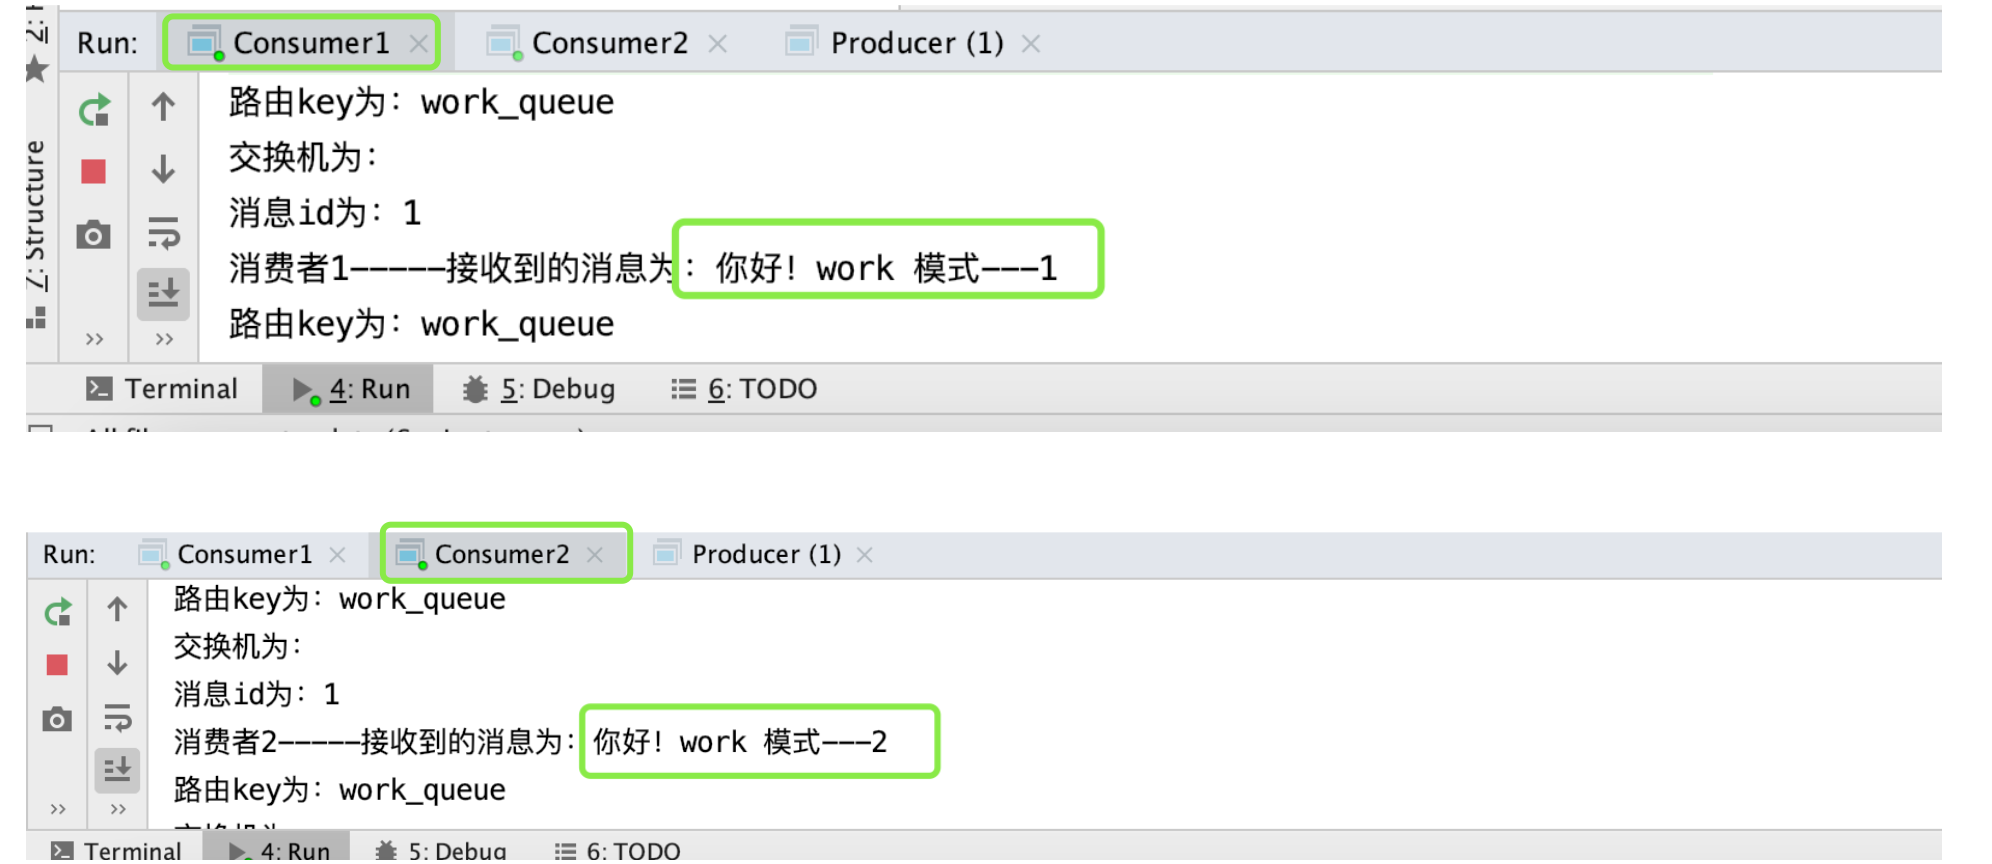The image size is (1992, 864).
Task: Click rerun icon in lower Run panel
Action: (x=58, y=611)
